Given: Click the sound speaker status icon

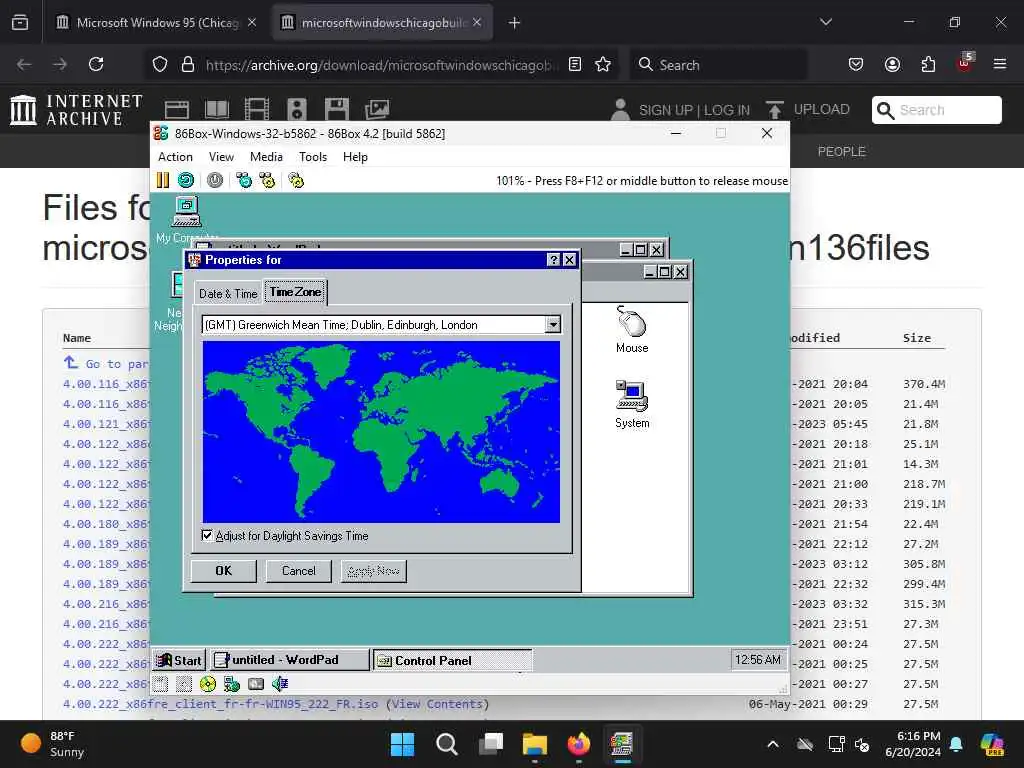Looking at the screenshot, I should click(x=280, y=684).
